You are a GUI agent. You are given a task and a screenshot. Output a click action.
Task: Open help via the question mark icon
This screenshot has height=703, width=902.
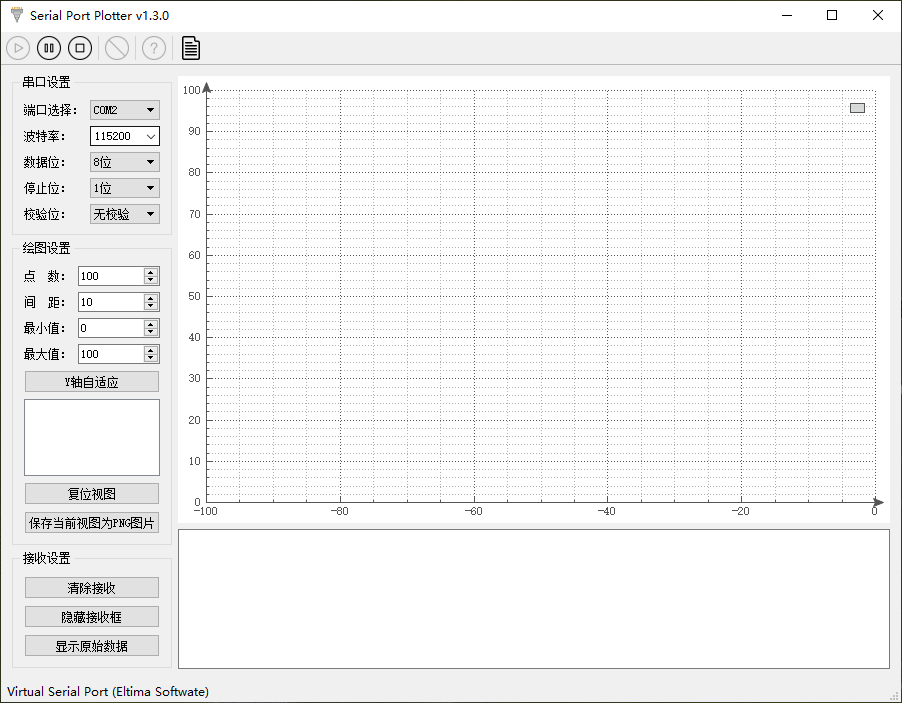(x=153, y=47)
